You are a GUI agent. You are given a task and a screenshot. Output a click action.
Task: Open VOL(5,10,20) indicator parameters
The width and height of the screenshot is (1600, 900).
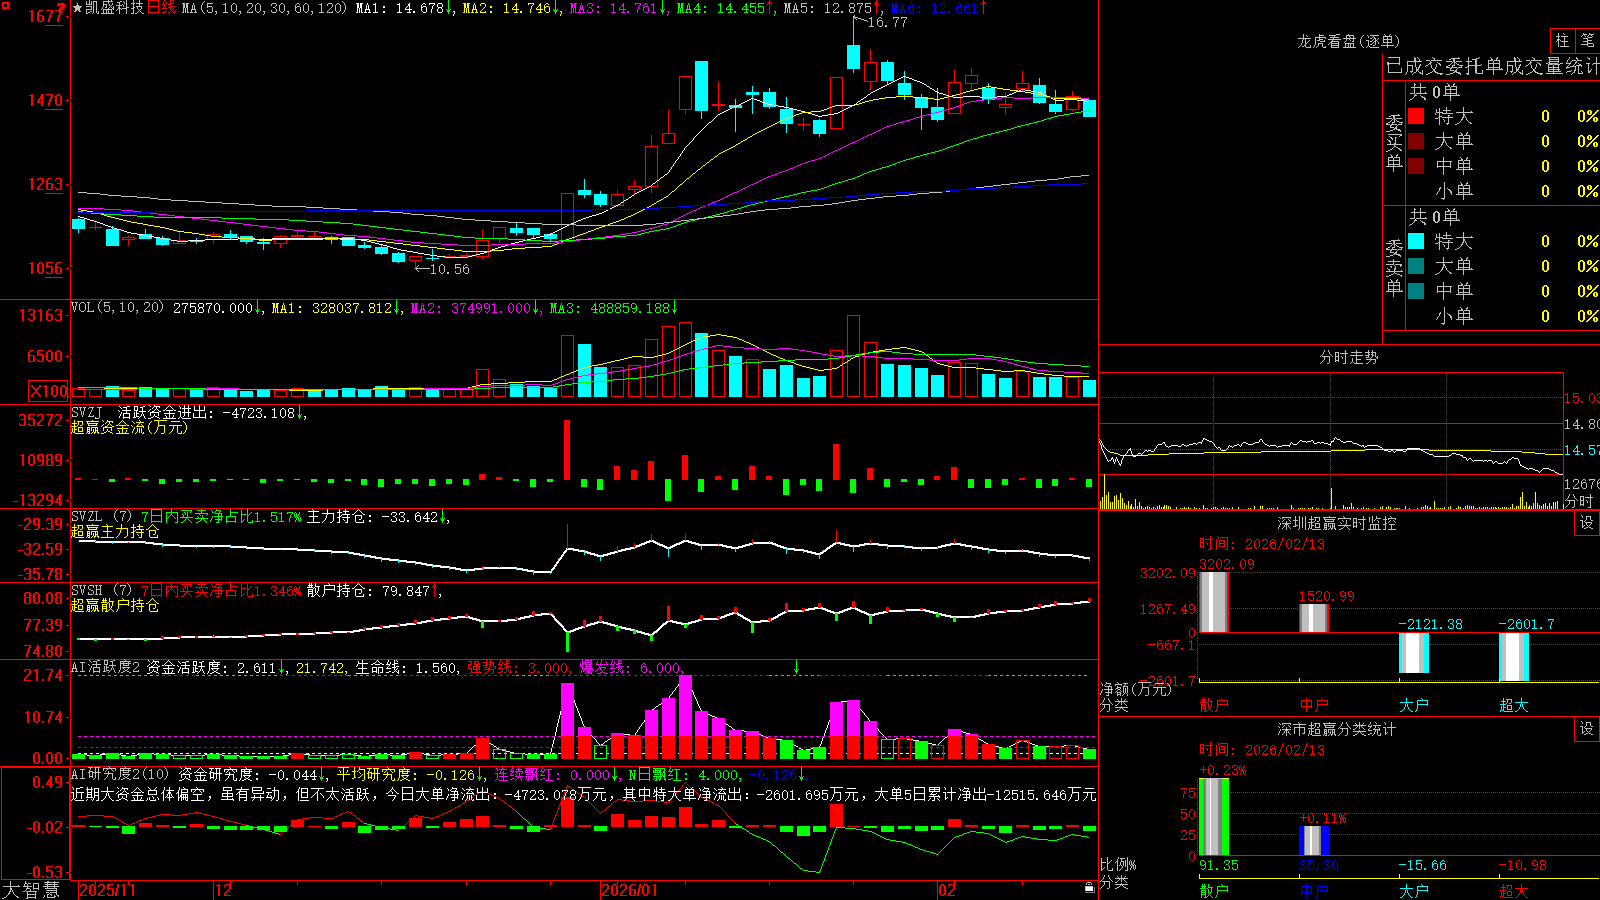tap(117, 307)
